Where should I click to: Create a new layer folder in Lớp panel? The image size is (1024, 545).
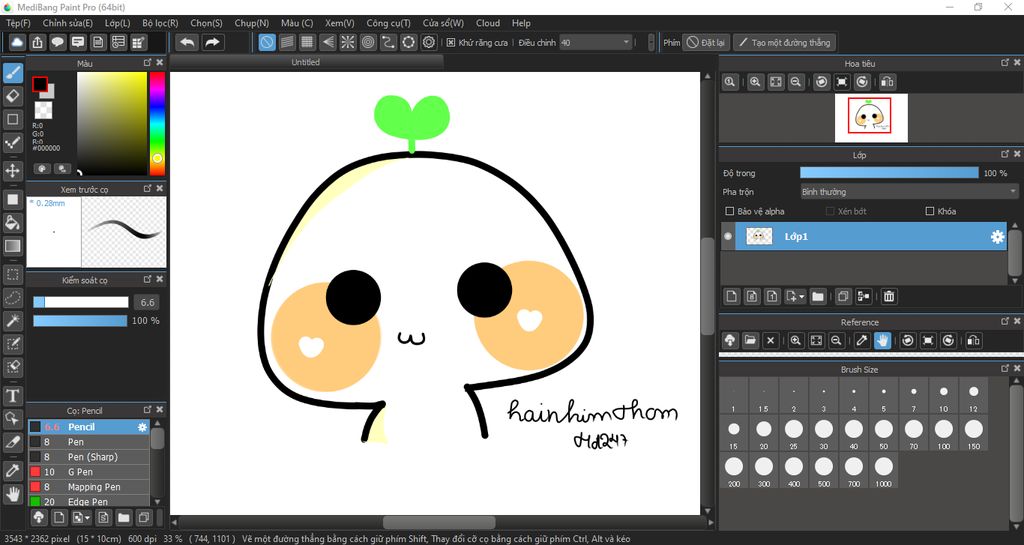click(818, 296)
